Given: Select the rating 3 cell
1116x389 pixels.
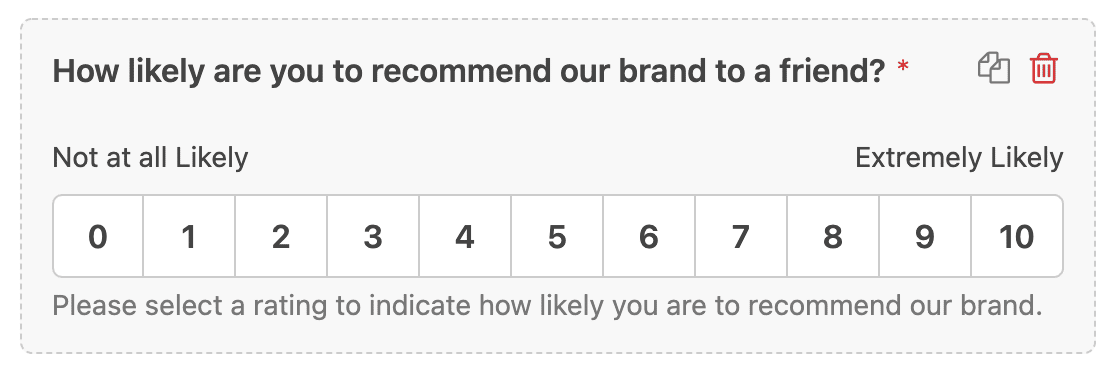Looking at the screenshot, I should [373, 236].
